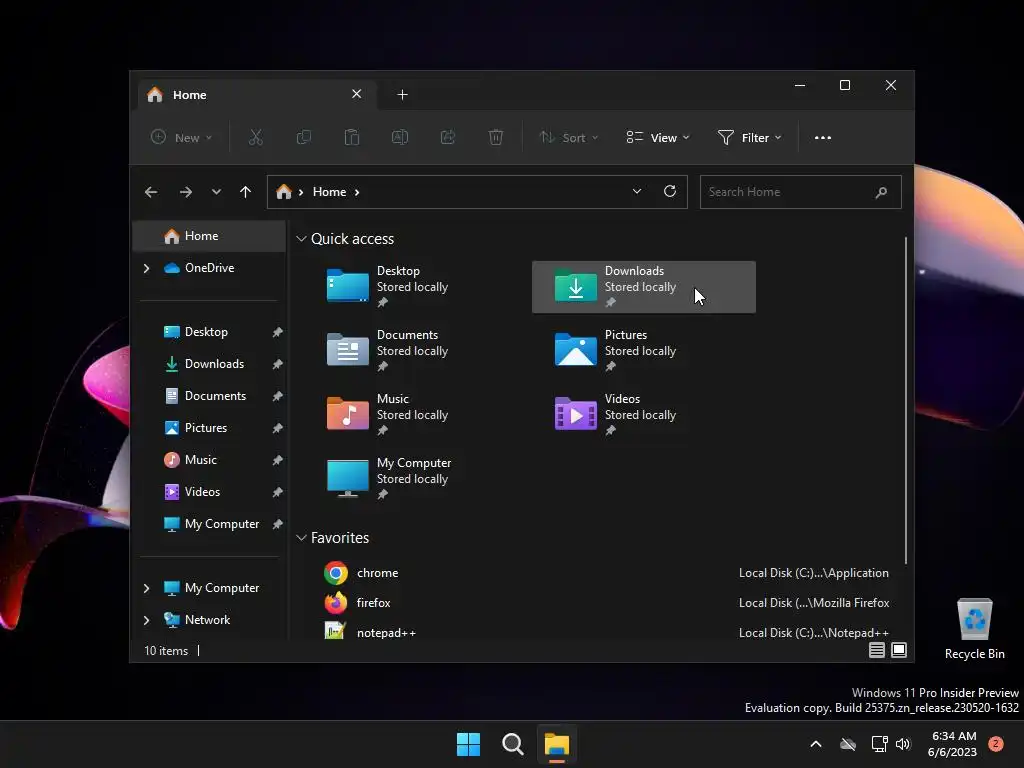Expand OneDrive in navigation pane
1024x768 pixels.
(x=146, y=268)
